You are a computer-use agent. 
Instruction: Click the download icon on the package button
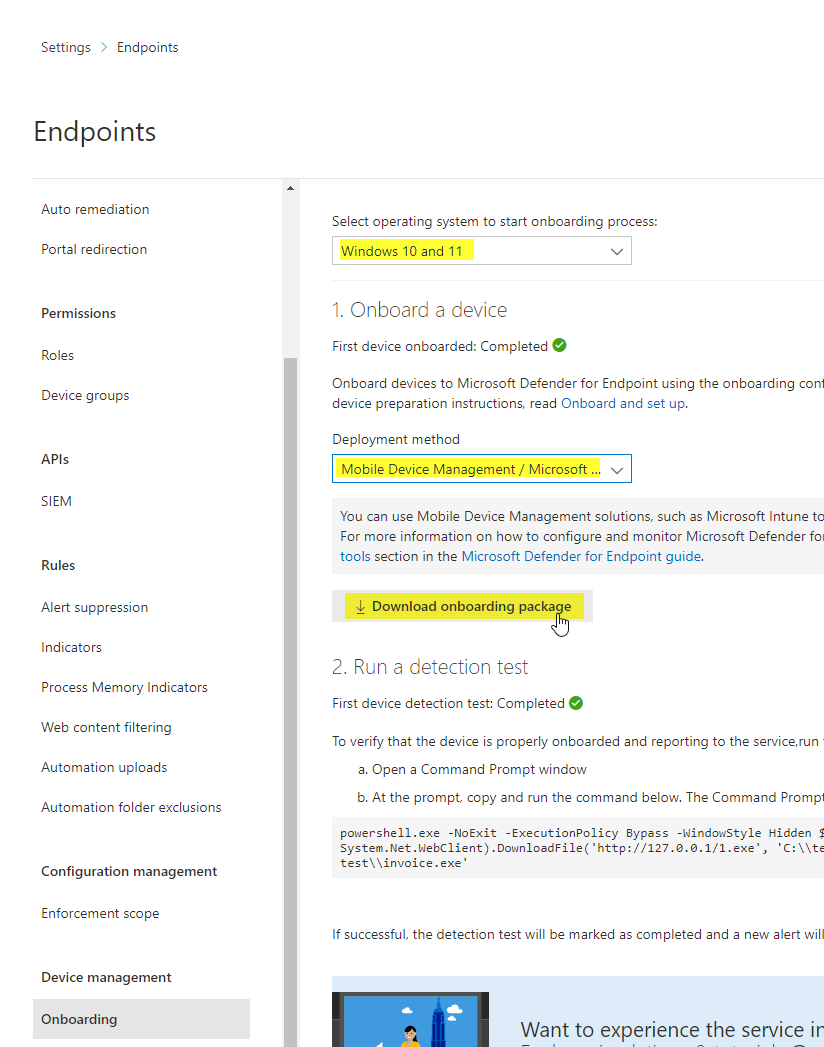360,606
